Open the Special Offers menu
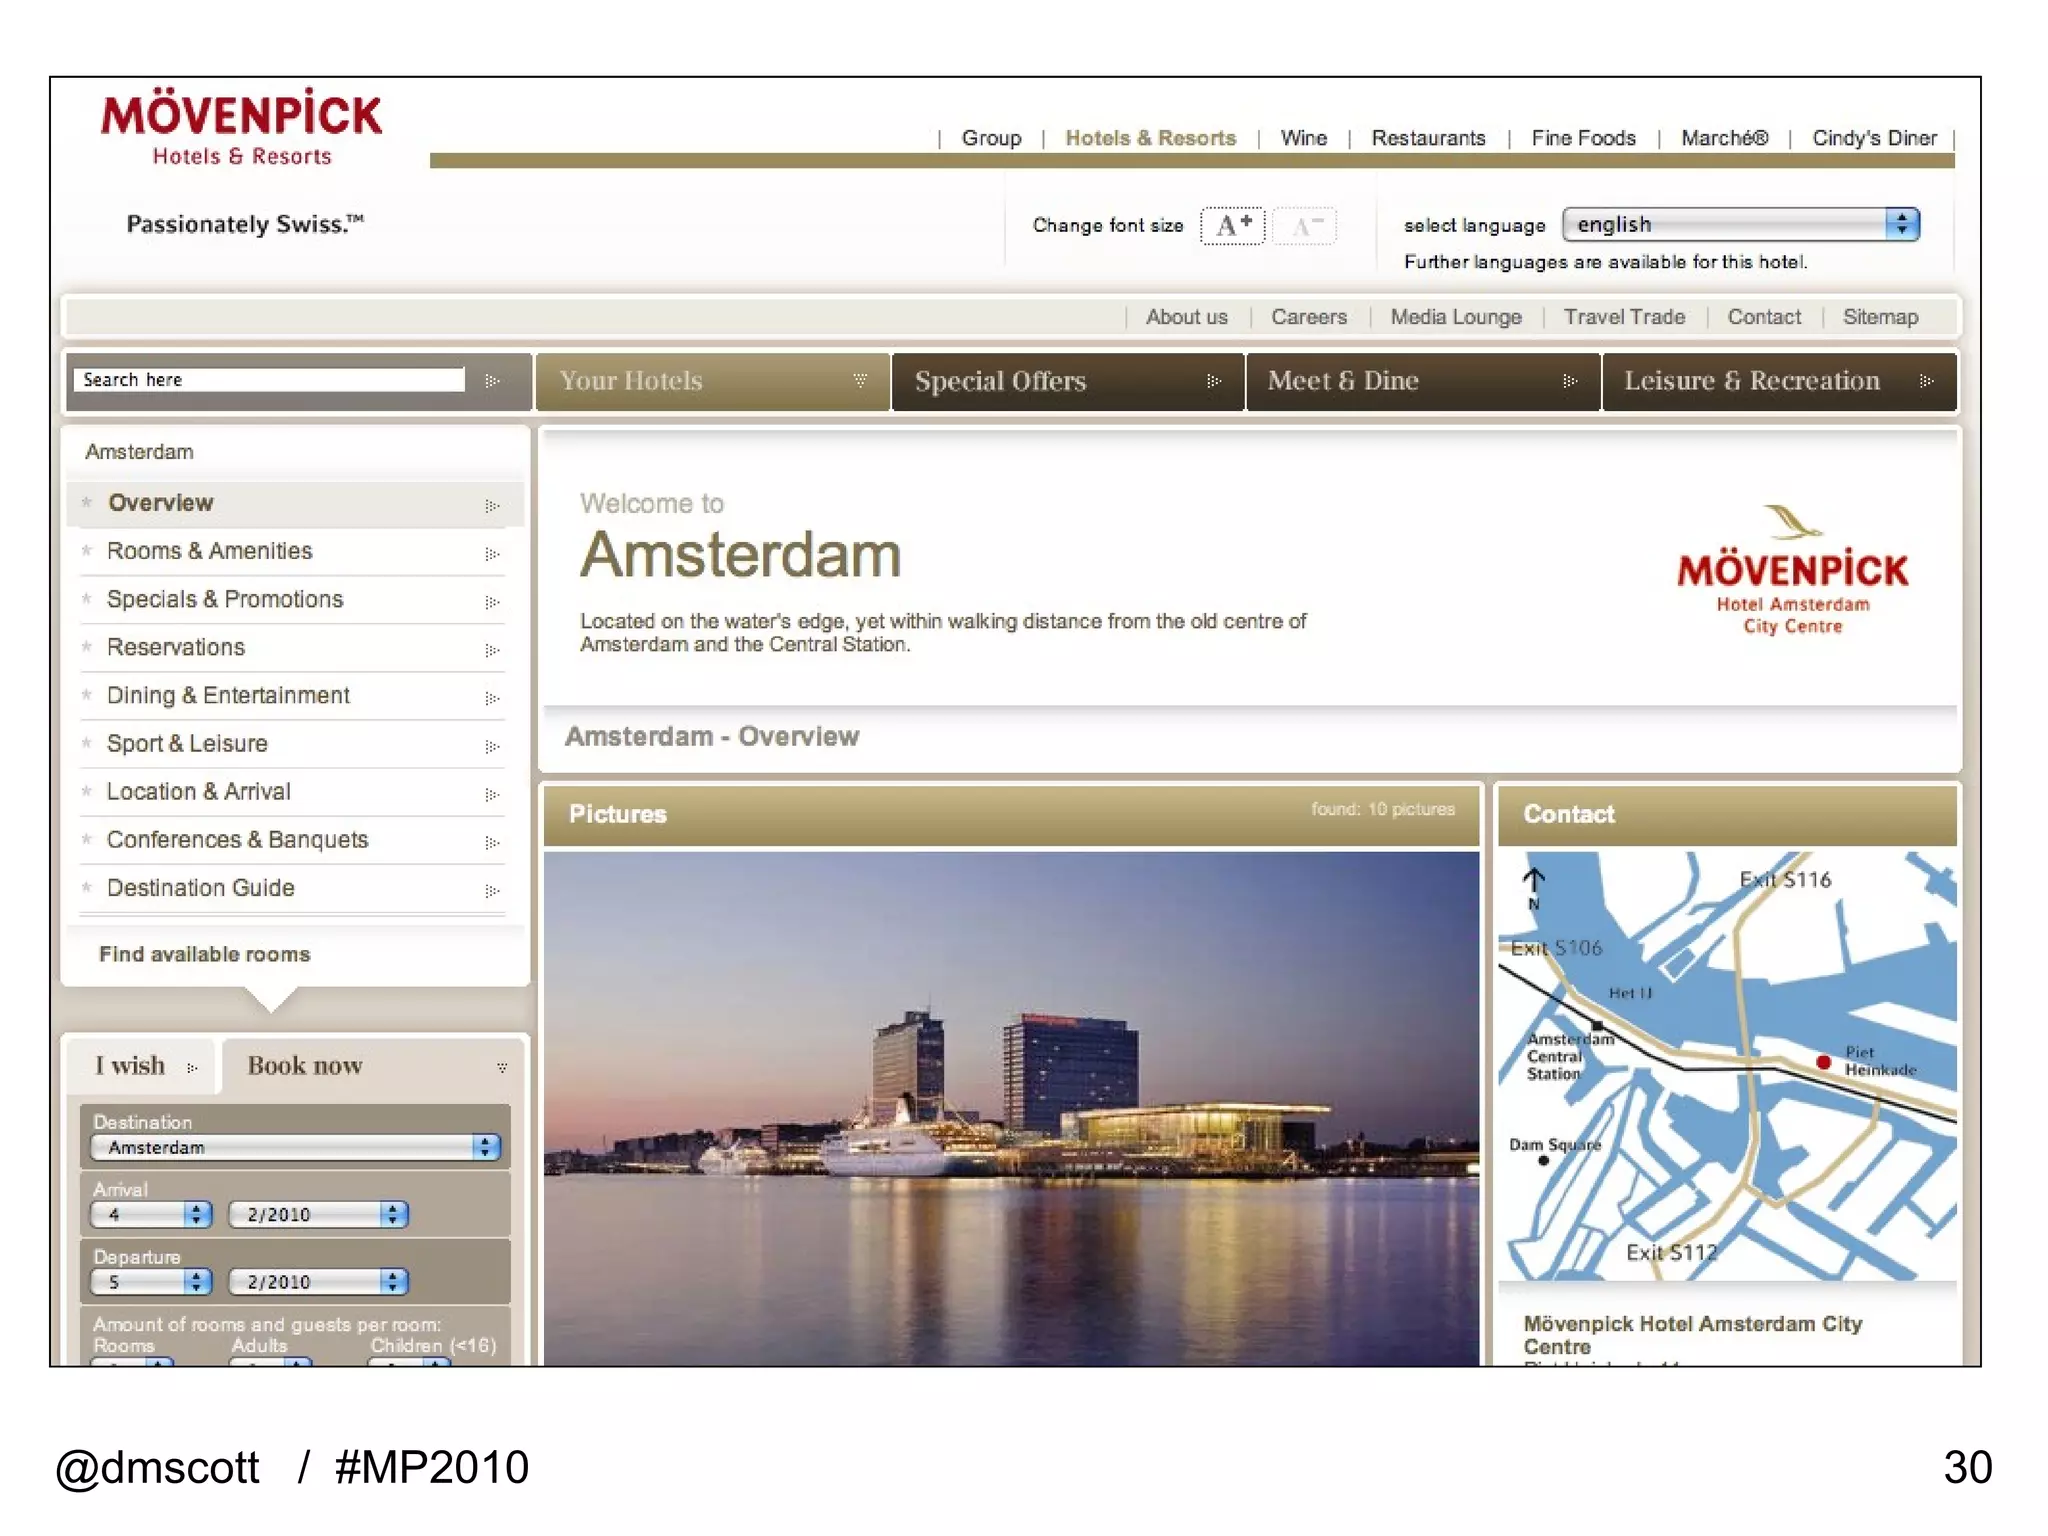Screen dimensions: 2048x1536 pyautogui.click(x=1068, y=381)
